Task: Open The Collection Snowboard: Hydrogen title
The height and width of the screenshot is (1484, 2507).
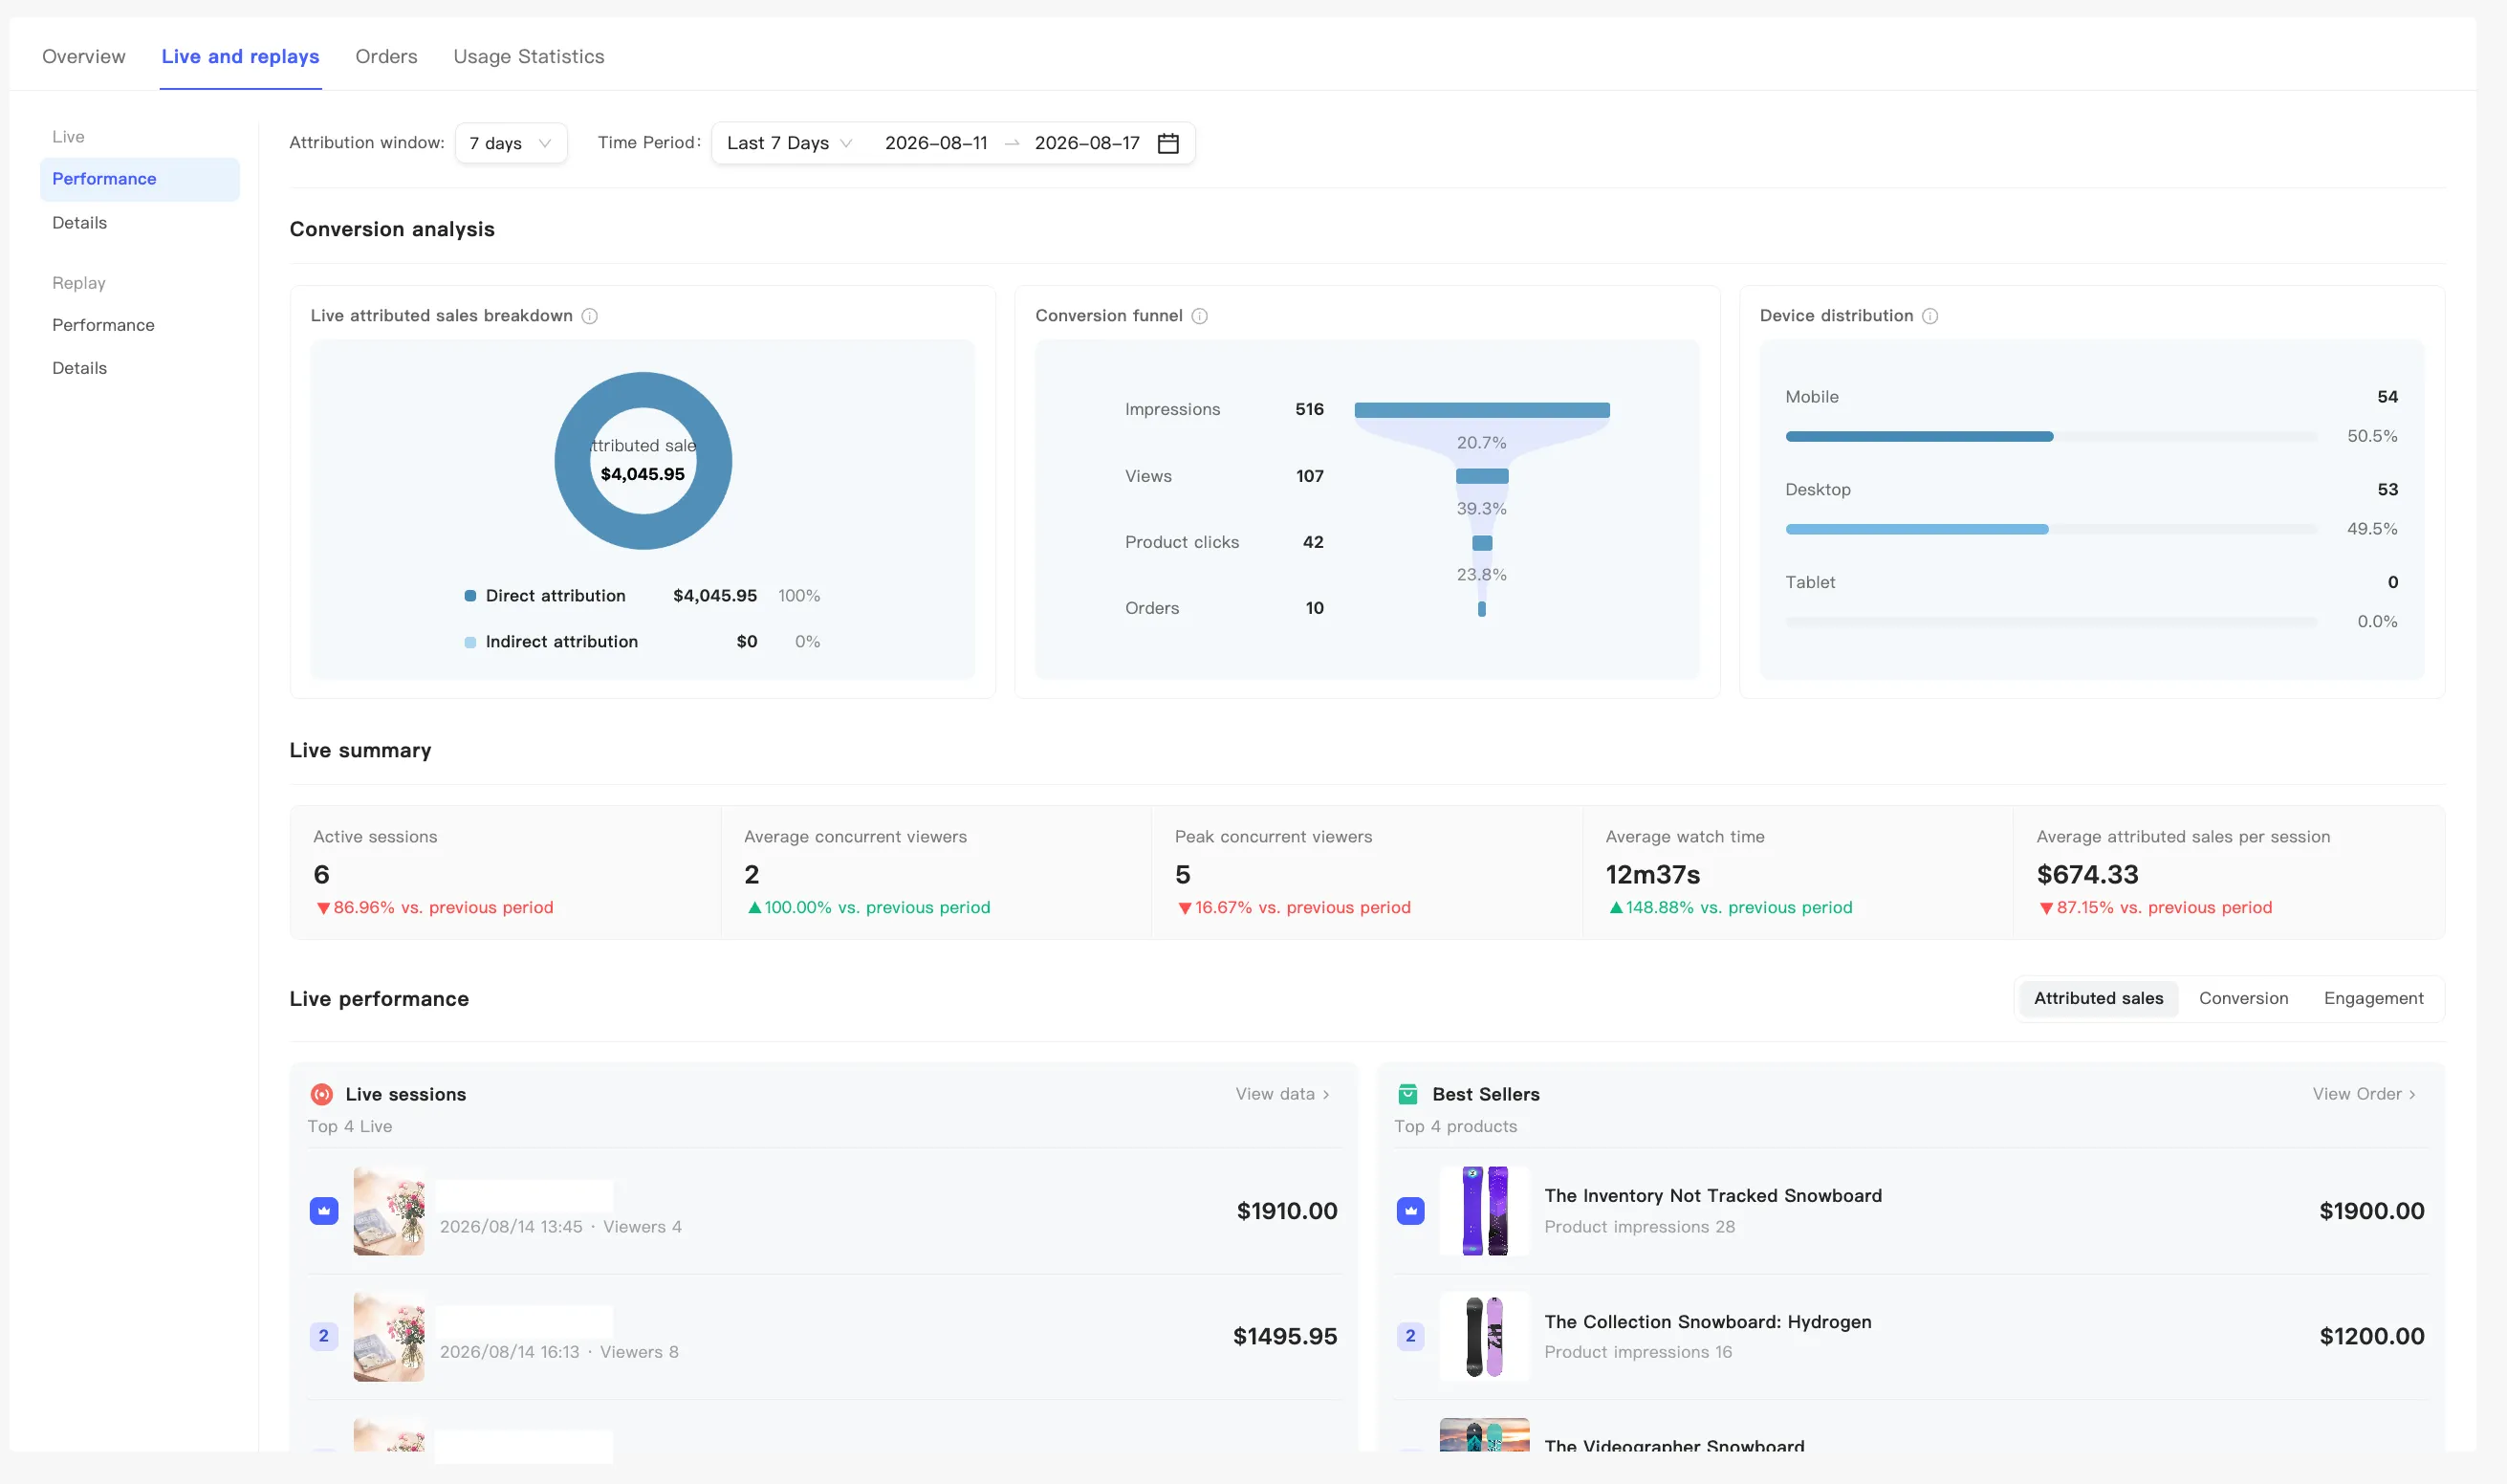Action: [1708, 1322]
